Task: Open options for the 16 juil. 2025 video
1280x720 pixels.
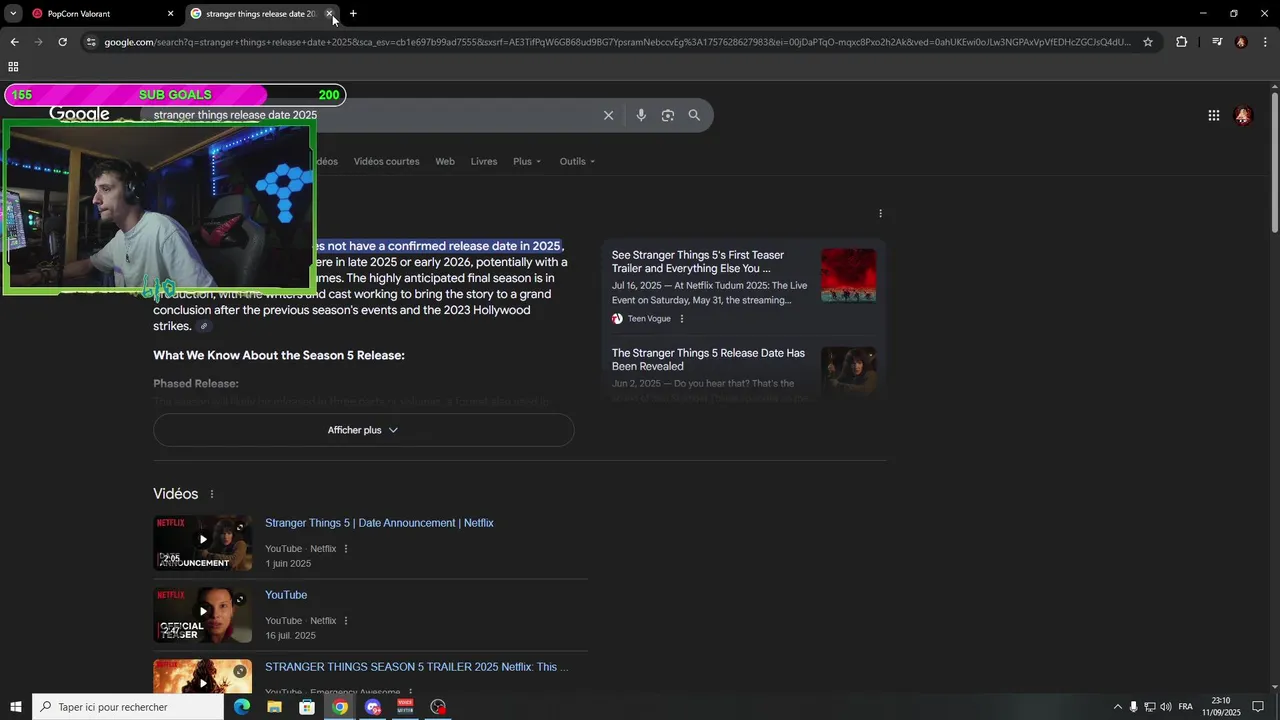Action: (x=346, y=621)
